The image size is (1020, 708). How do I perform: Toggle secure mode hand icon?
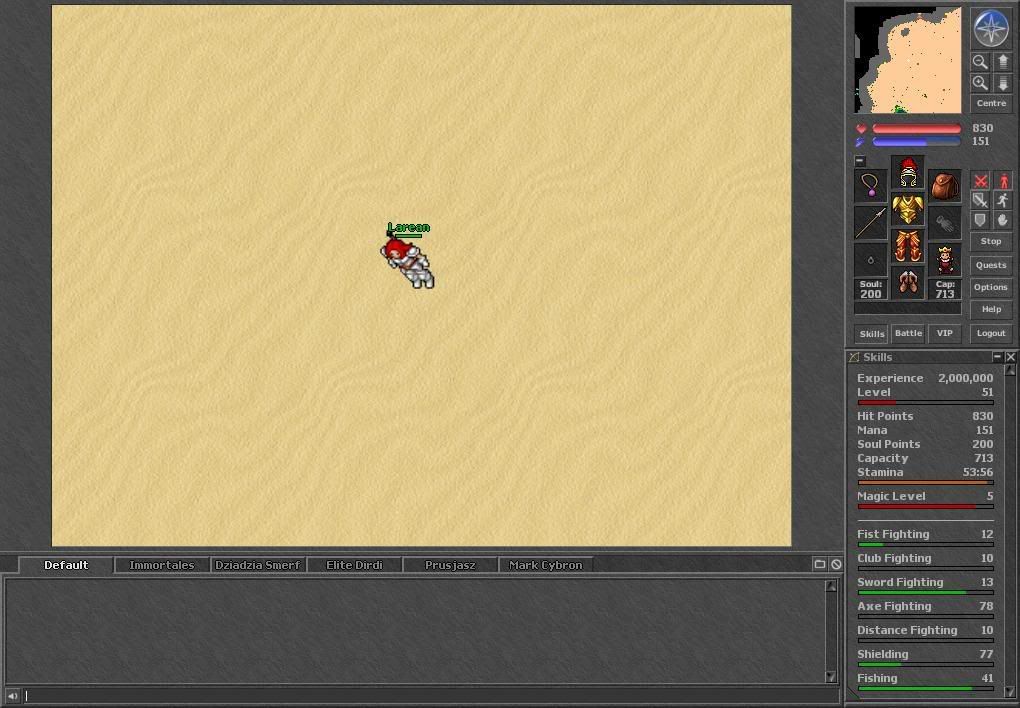(x=1003, y=219)
